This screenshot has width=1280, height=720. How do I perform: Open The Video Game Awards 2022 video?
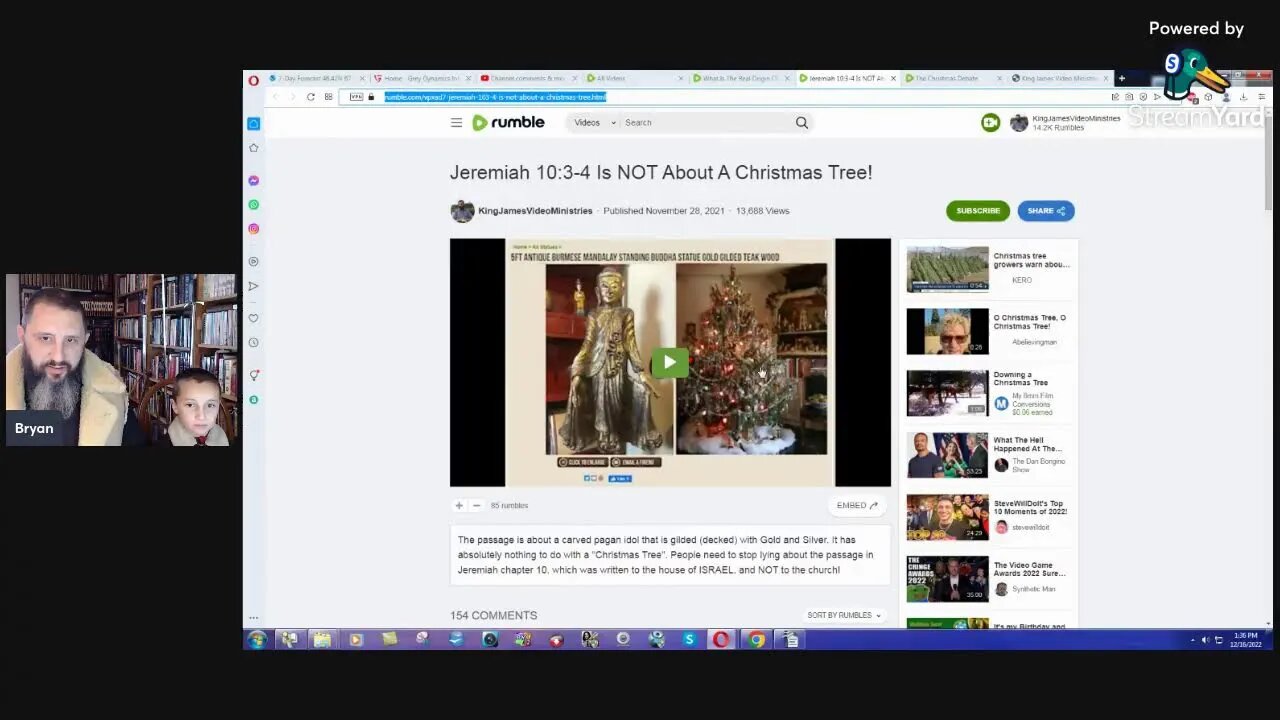click(947, 579)
